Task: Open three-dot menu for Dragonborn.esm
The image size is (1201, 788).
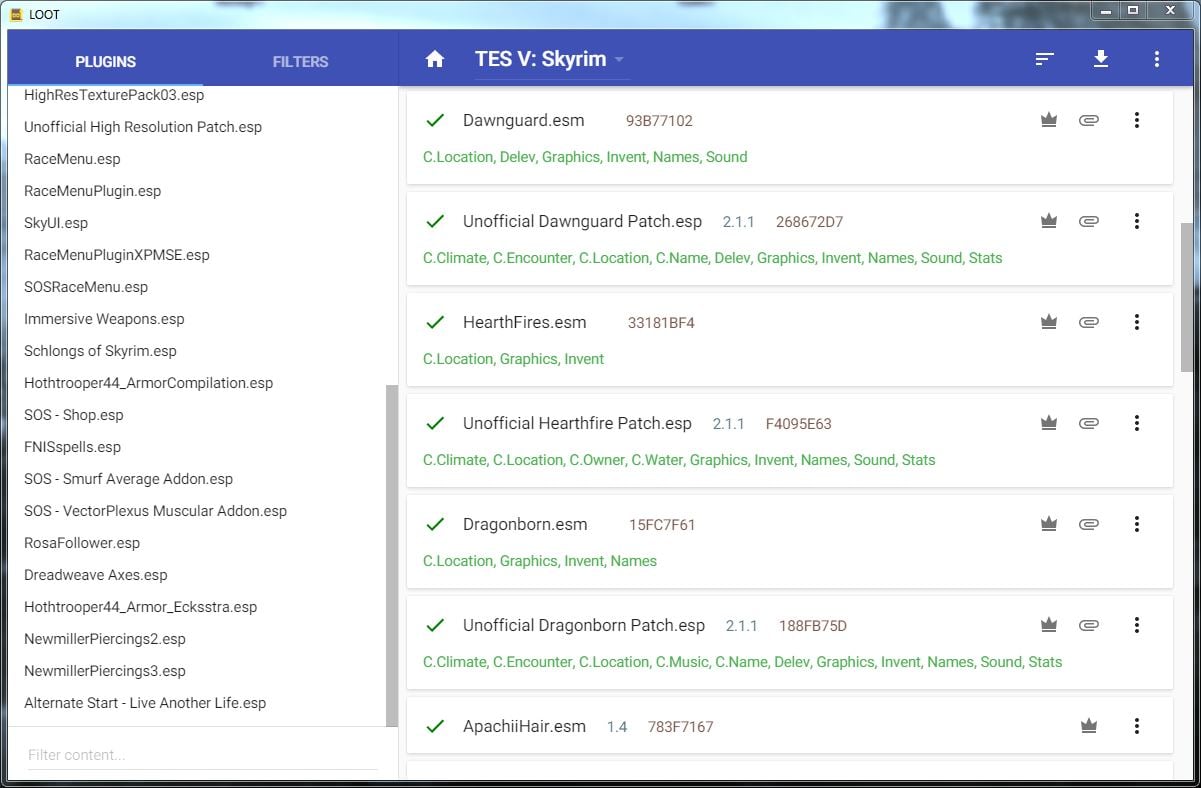Action: click(1137, 524)
